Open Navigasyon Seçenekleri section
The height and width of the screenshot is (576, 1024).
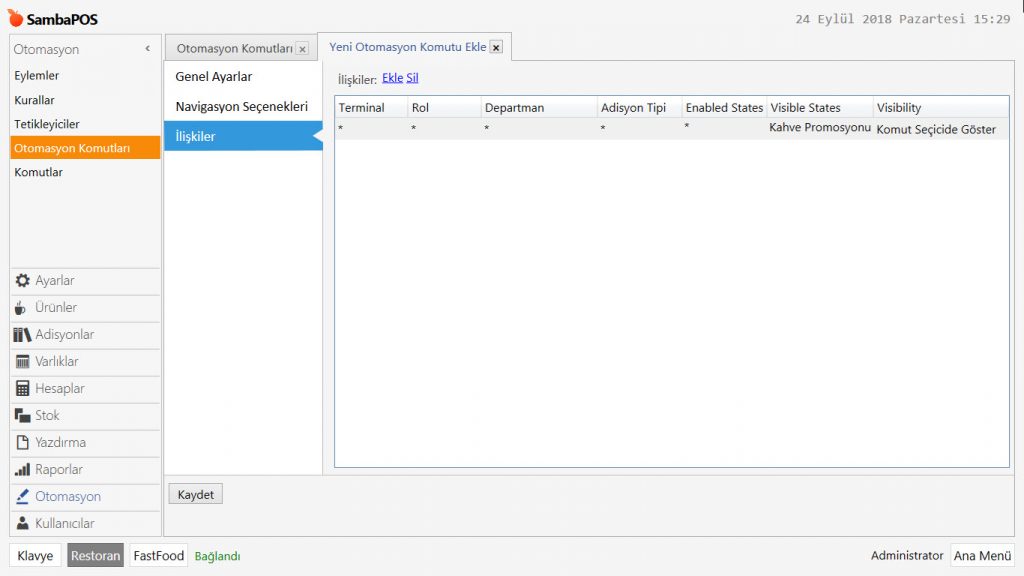click(241, 106)
